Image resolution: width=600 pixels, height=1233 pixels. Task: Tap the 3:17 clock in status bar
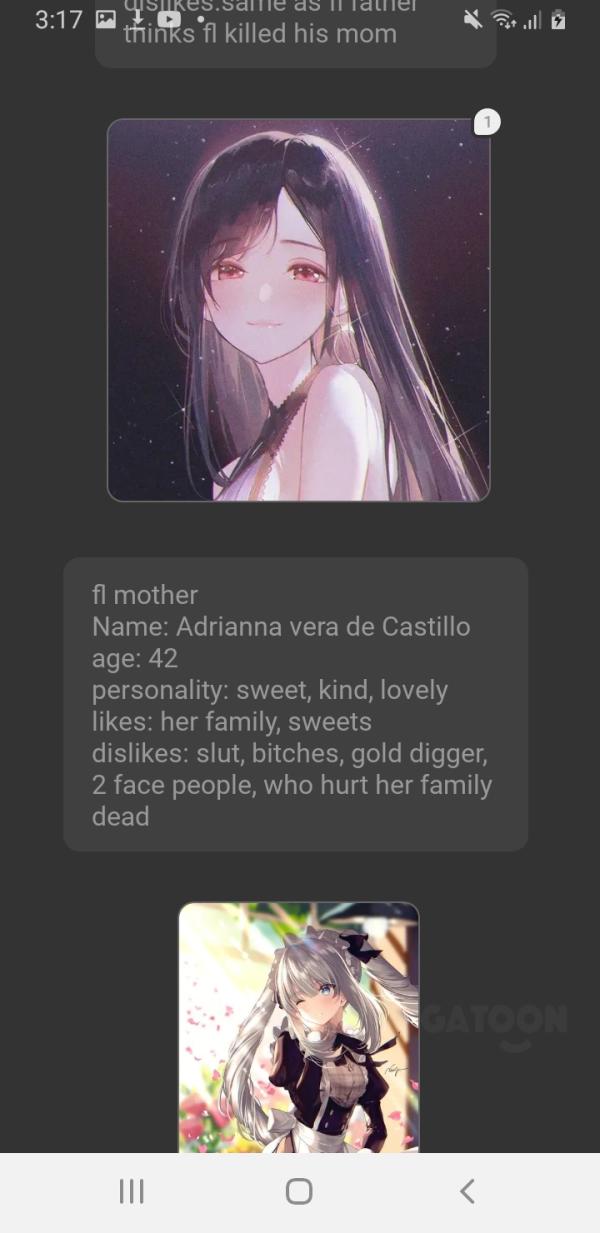click(59, 19)
